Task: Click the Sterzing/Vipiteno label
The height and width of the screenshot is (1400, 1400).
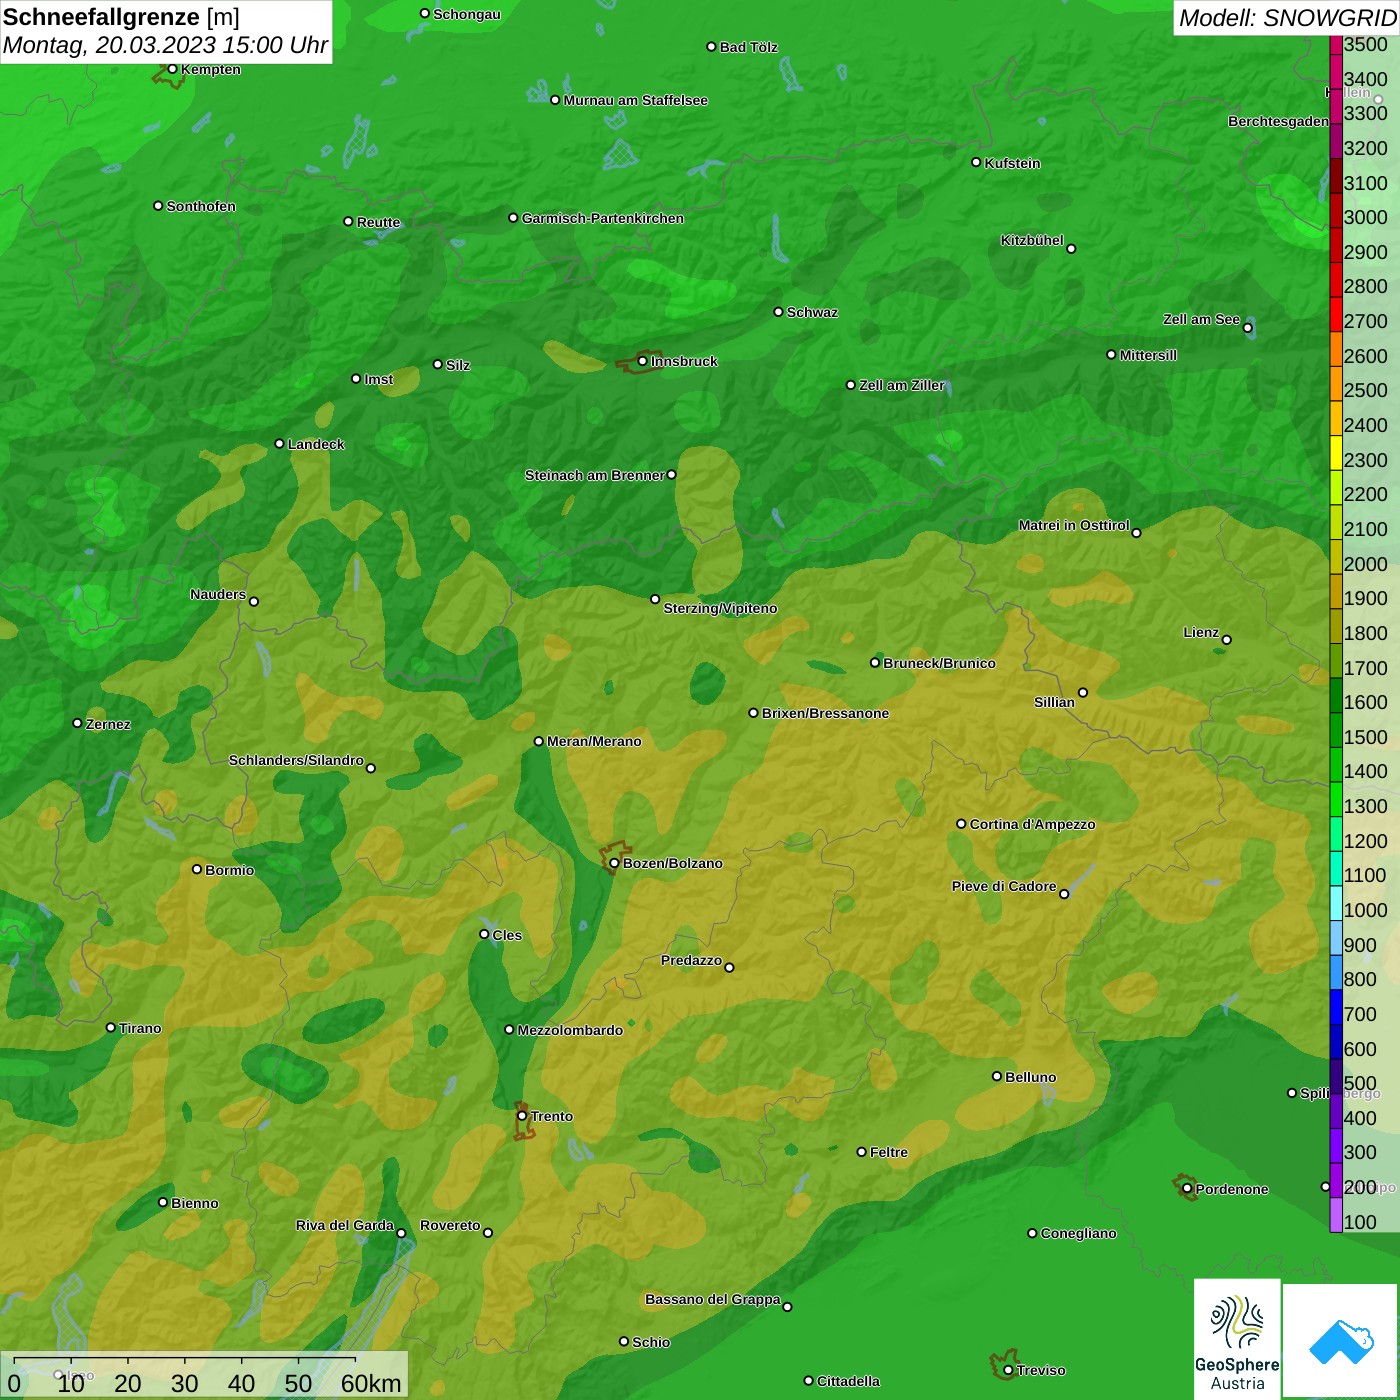Action: (x=720, y=608)
